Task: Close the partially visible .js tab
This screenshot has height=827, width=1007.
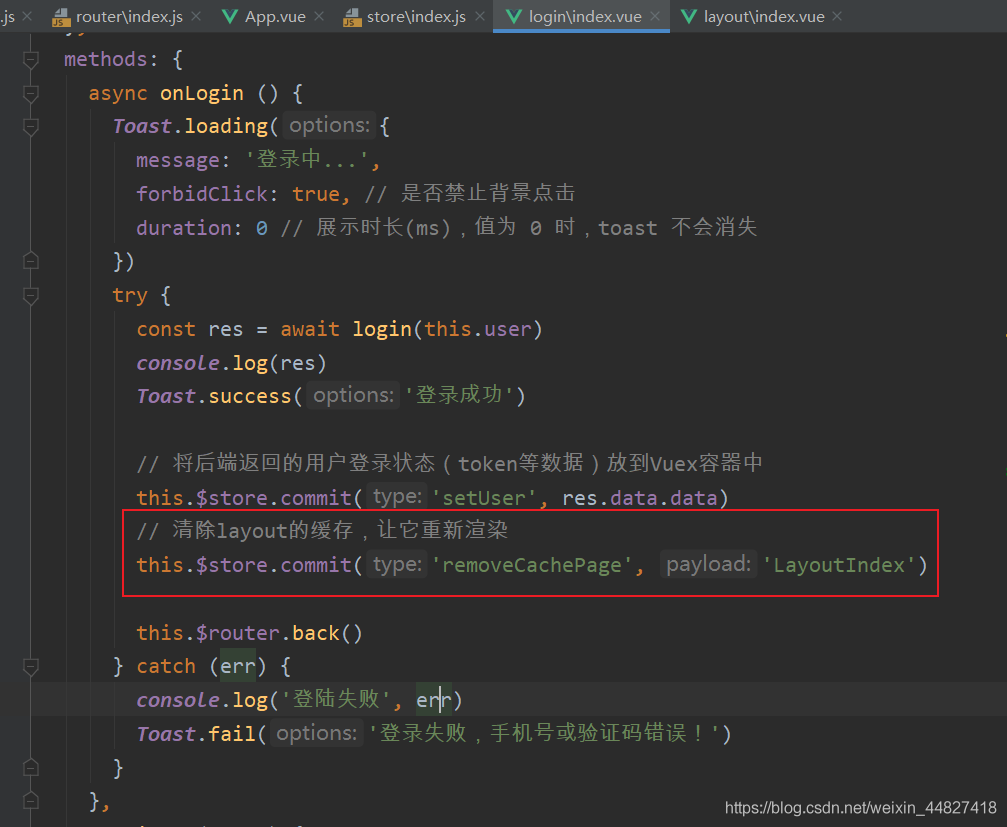Action: [x=27, y=17]
